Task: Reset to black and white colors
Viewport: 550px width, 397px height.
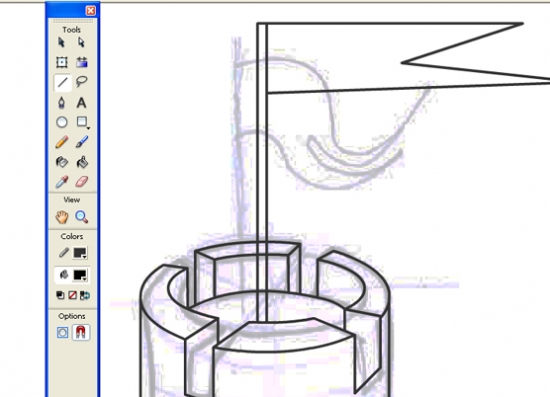Action: pyautogui.click(x=60, y=296)
